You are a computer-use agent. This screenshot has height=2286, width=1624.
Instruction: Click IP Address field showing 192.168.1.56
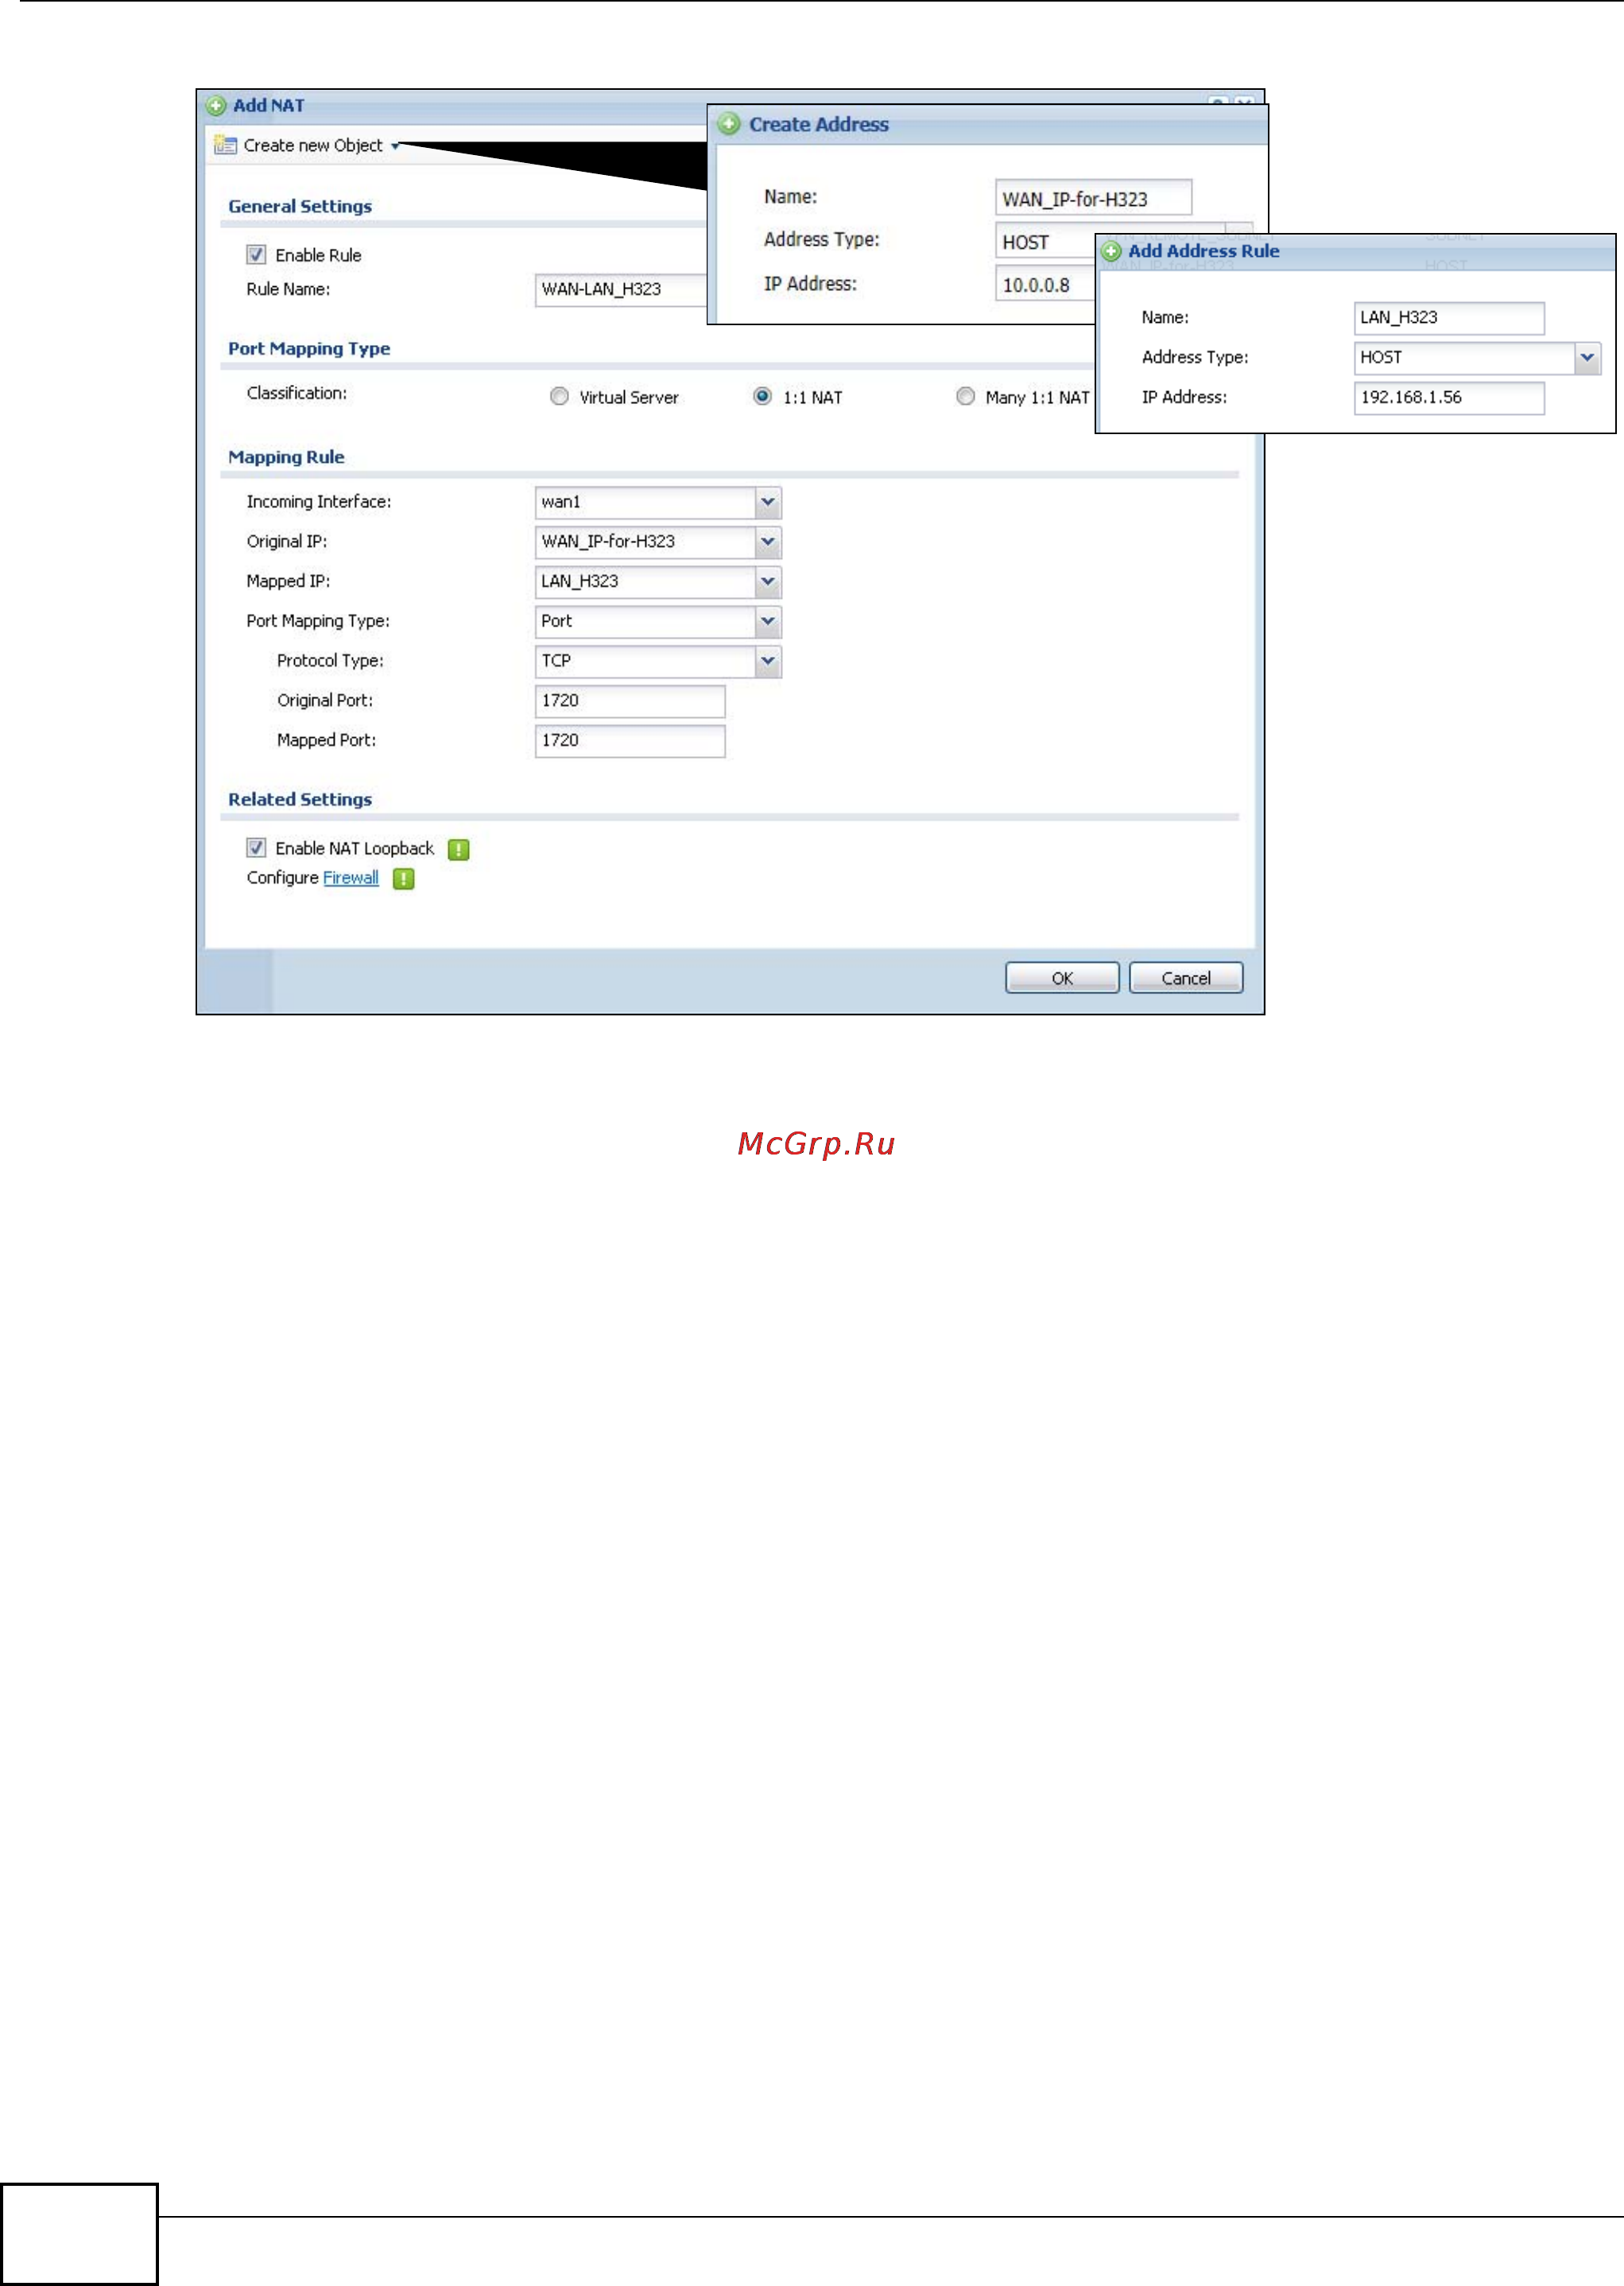click(x=1449, y=398)
